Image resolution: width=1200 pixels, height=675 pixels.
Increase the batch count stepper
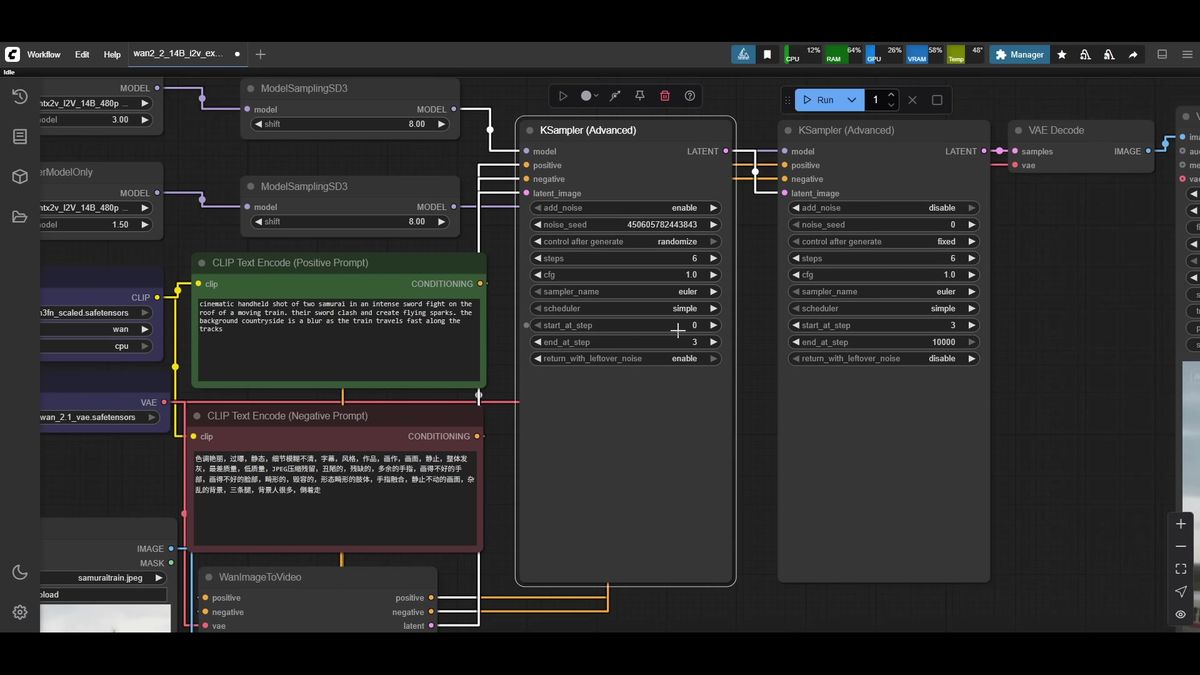coord(891,95)
